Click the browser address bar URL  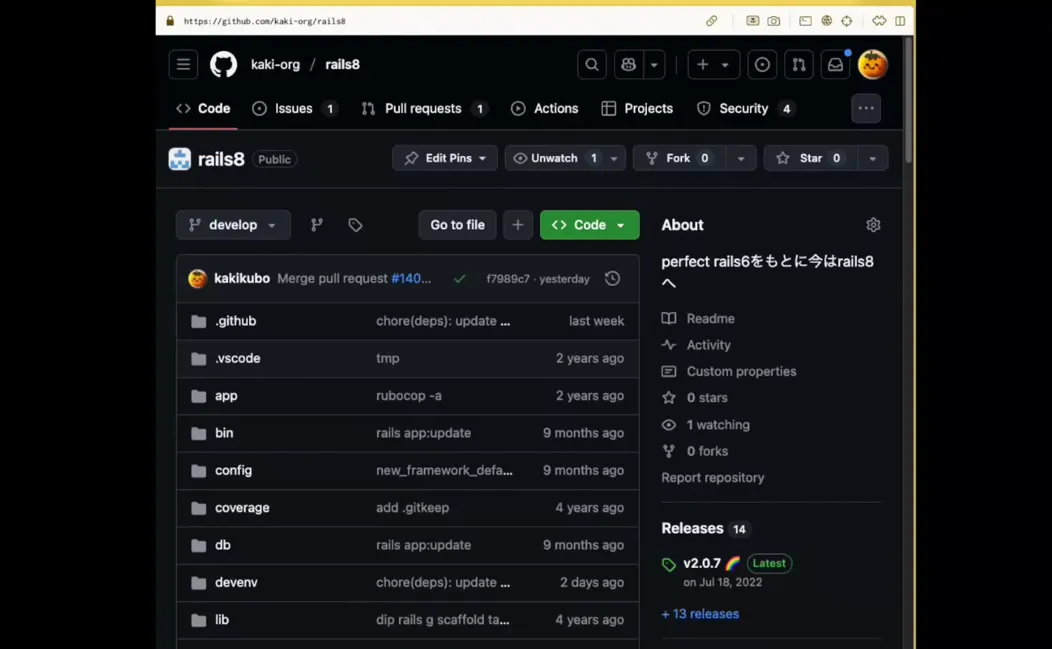(x=264, y=21)
